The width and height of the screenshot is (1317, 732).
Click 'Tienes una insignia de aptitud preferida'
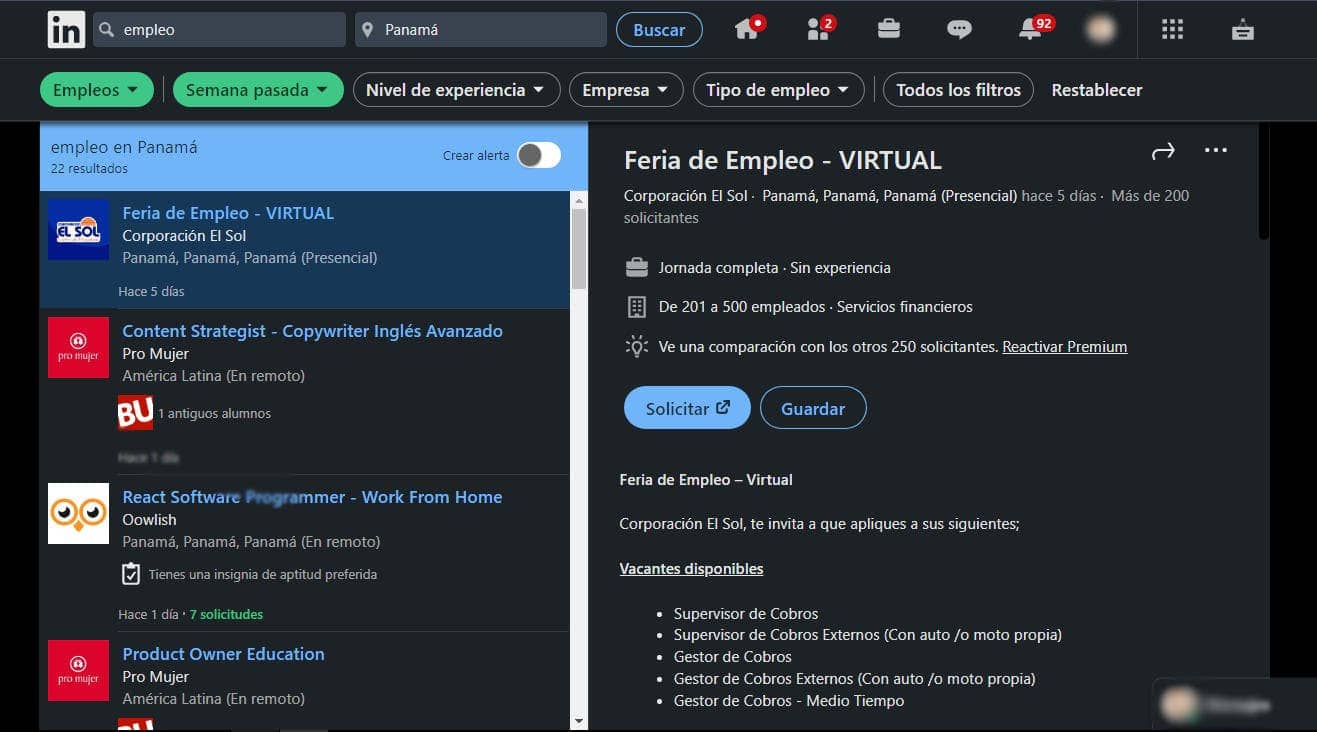coord(262,575)
